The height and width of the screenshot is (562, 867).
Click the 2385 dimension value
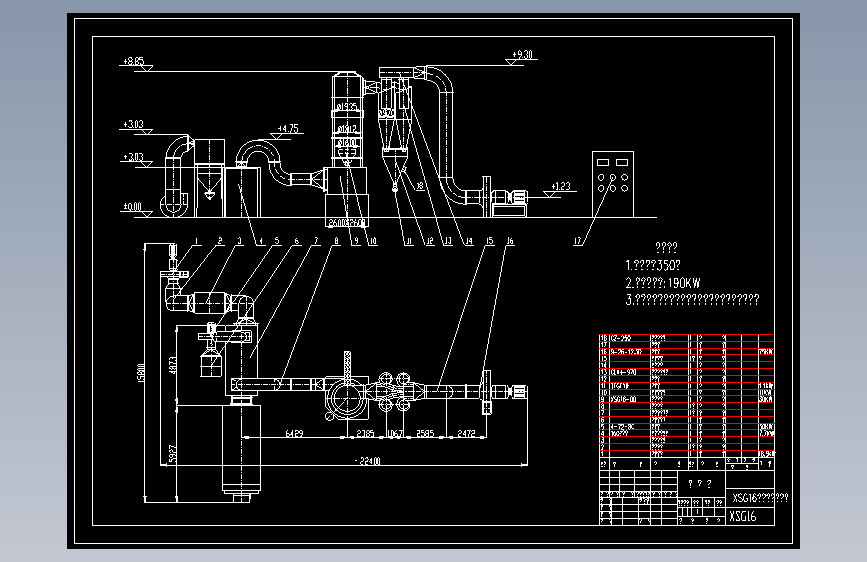tap(365, 433)
